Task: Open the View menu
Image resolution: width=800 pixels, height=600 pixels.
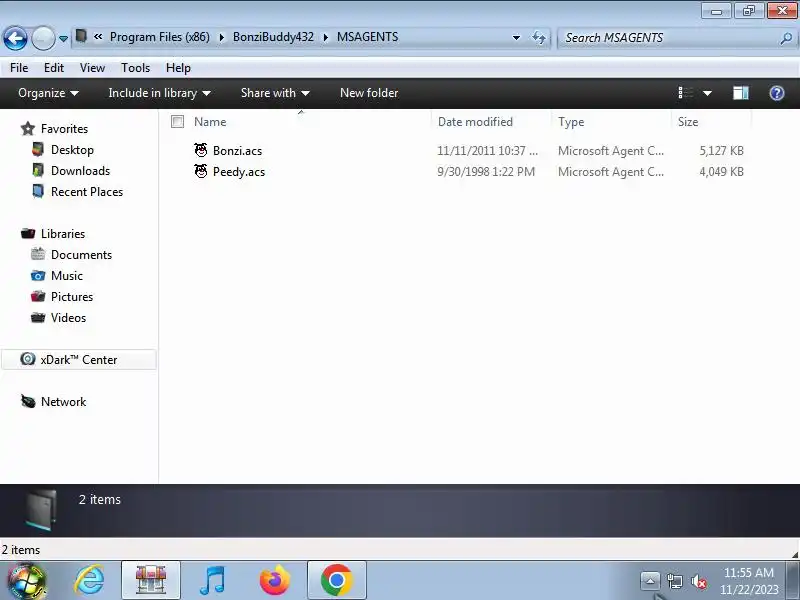Action: coord(92,68)
